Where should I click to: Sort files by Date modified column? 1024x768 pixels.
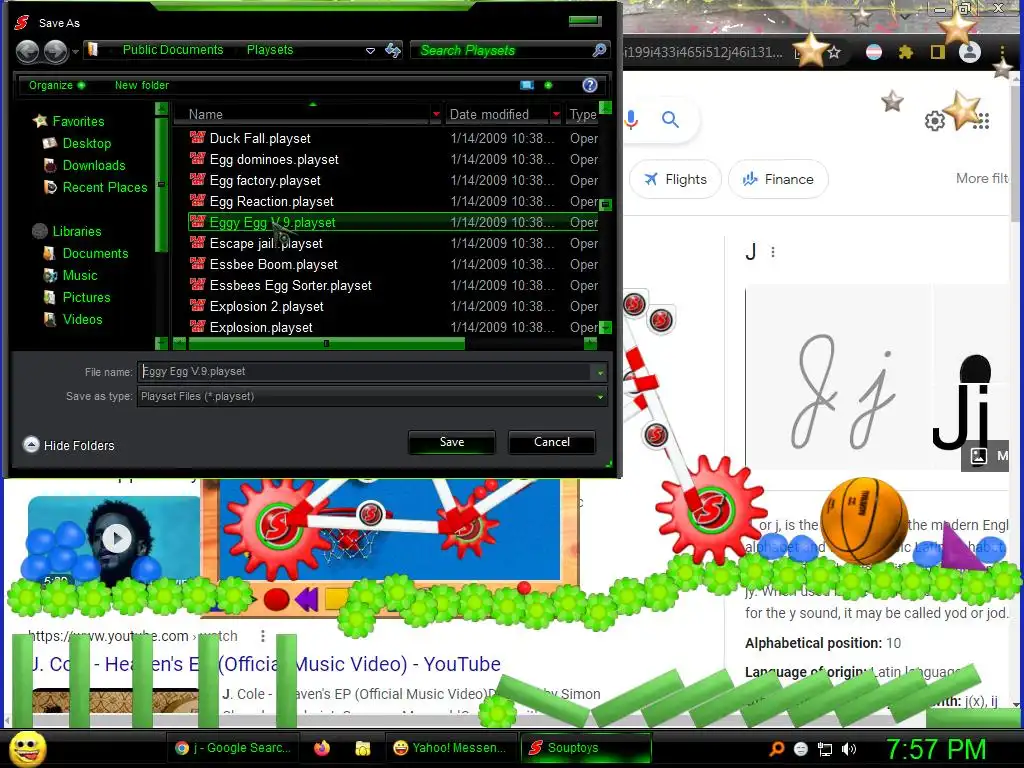coord(489,114)
